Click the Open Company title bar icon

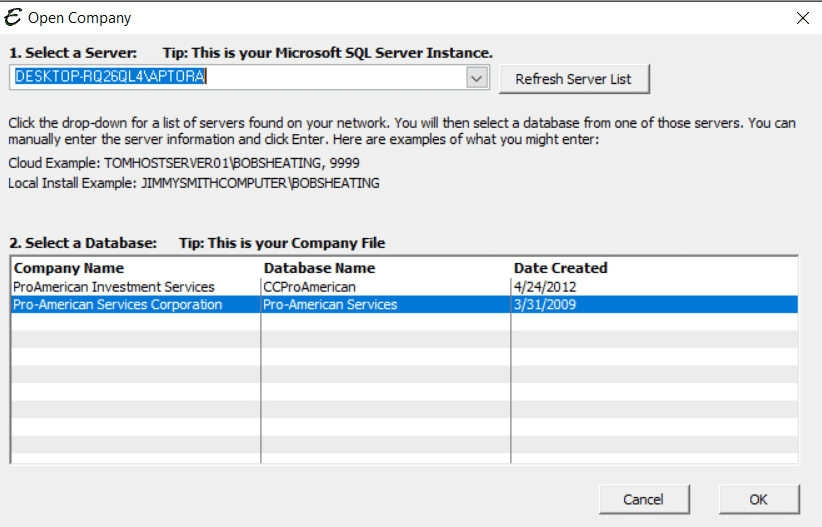pos(13,17)
